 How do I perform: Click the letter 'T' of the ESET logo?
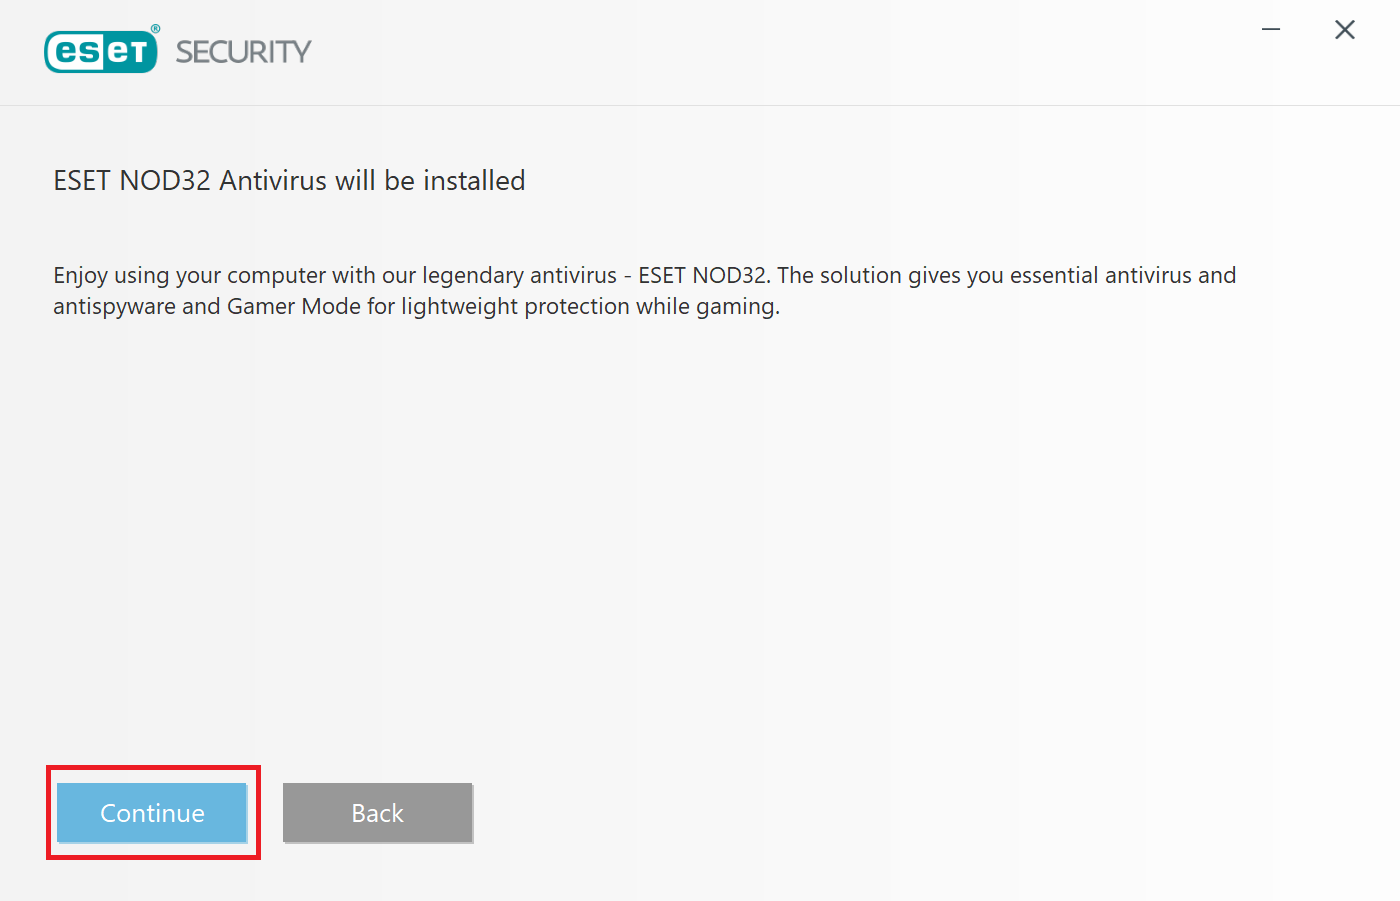tap(139, 51)
